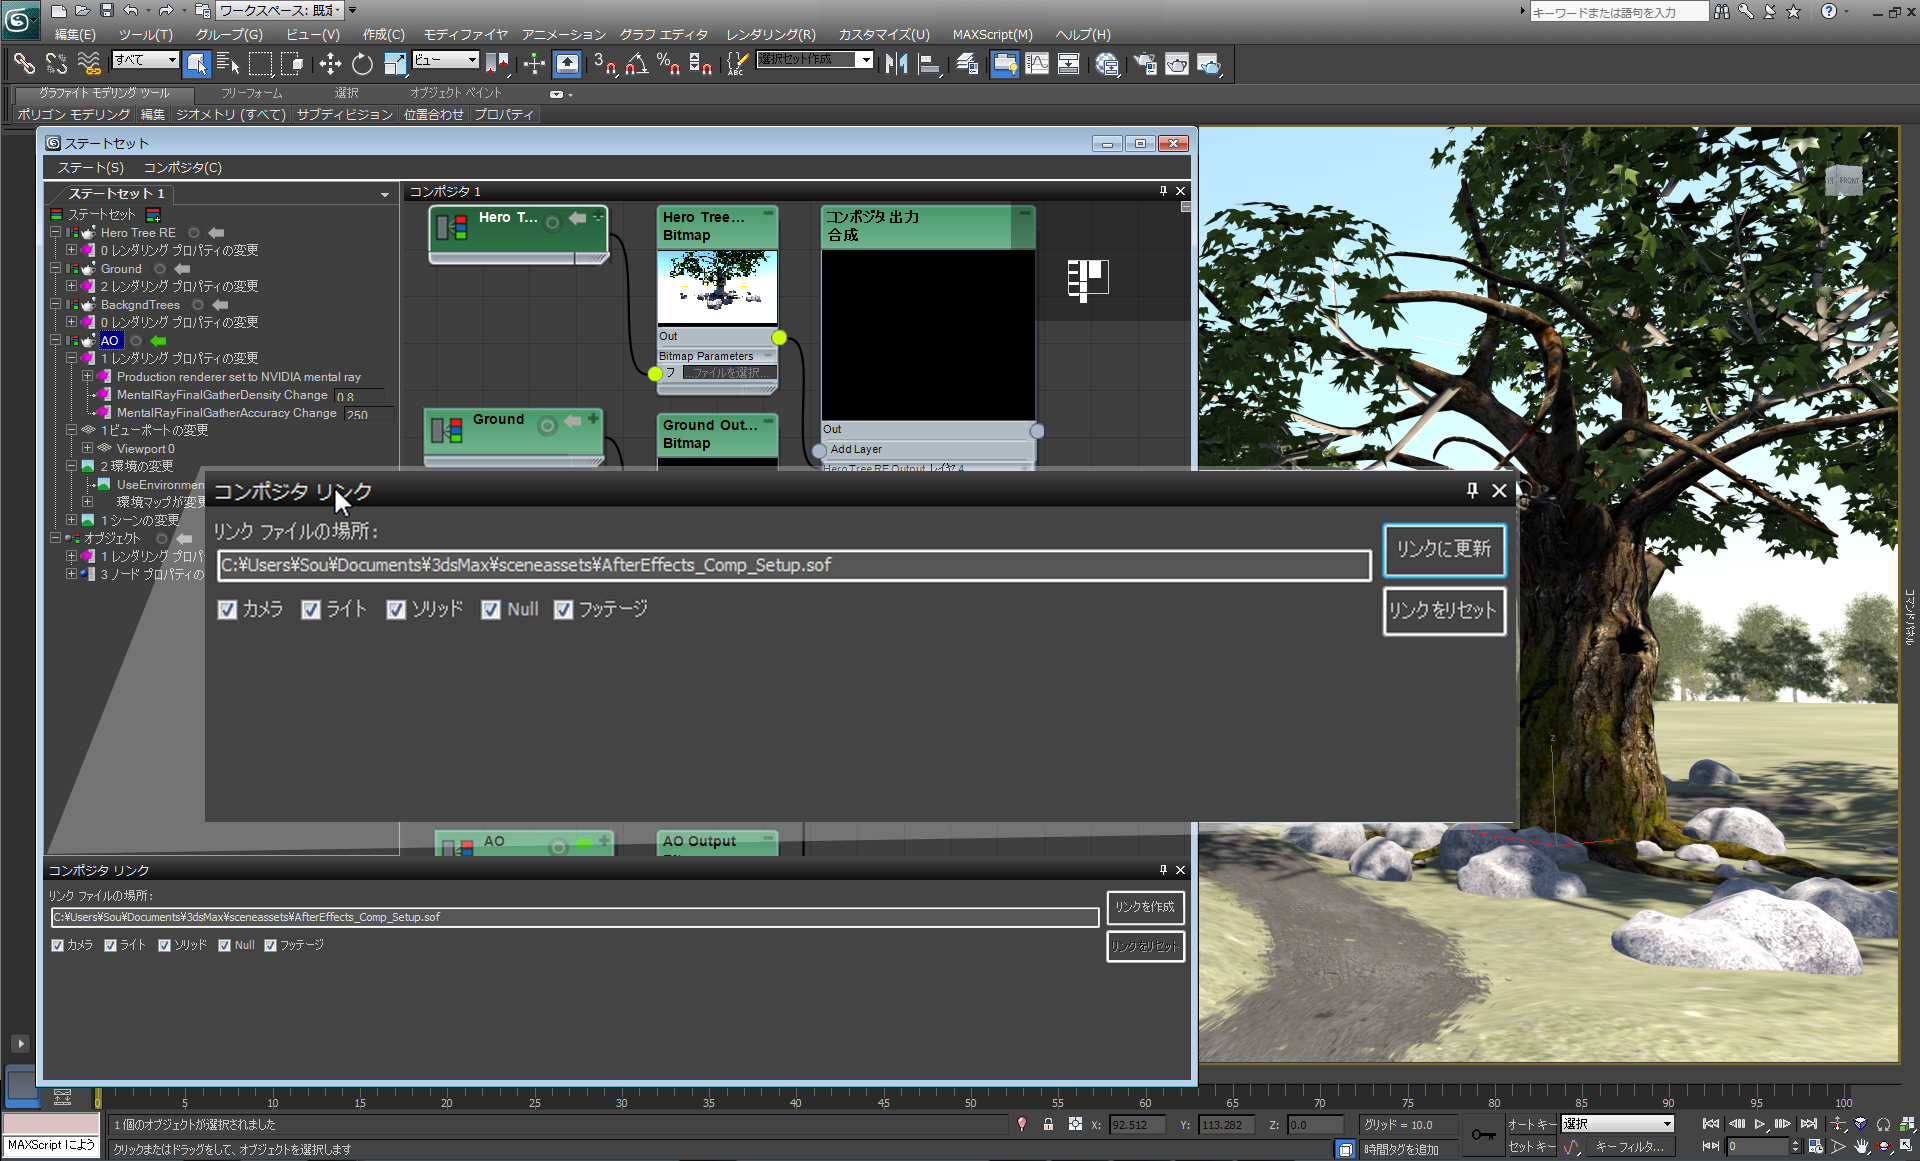
Task: Select the Rotate transform tool
Action: click(x=362, y=65)
